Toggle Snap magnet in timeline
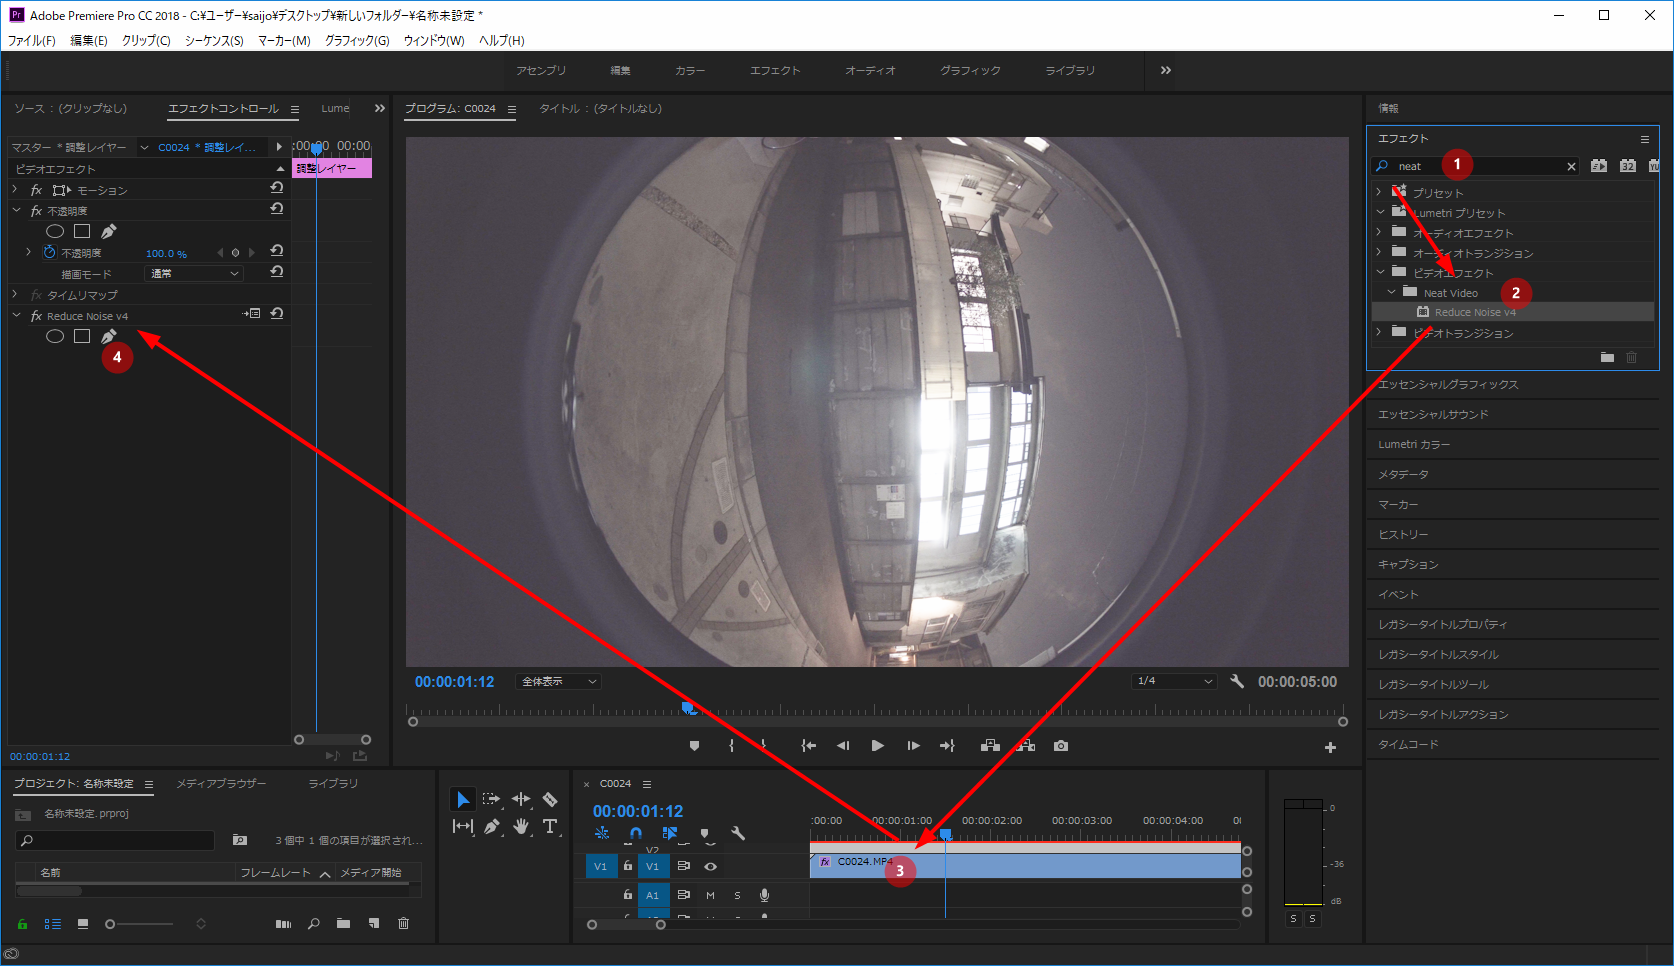The image size is (1674, 966). point(636,833)
